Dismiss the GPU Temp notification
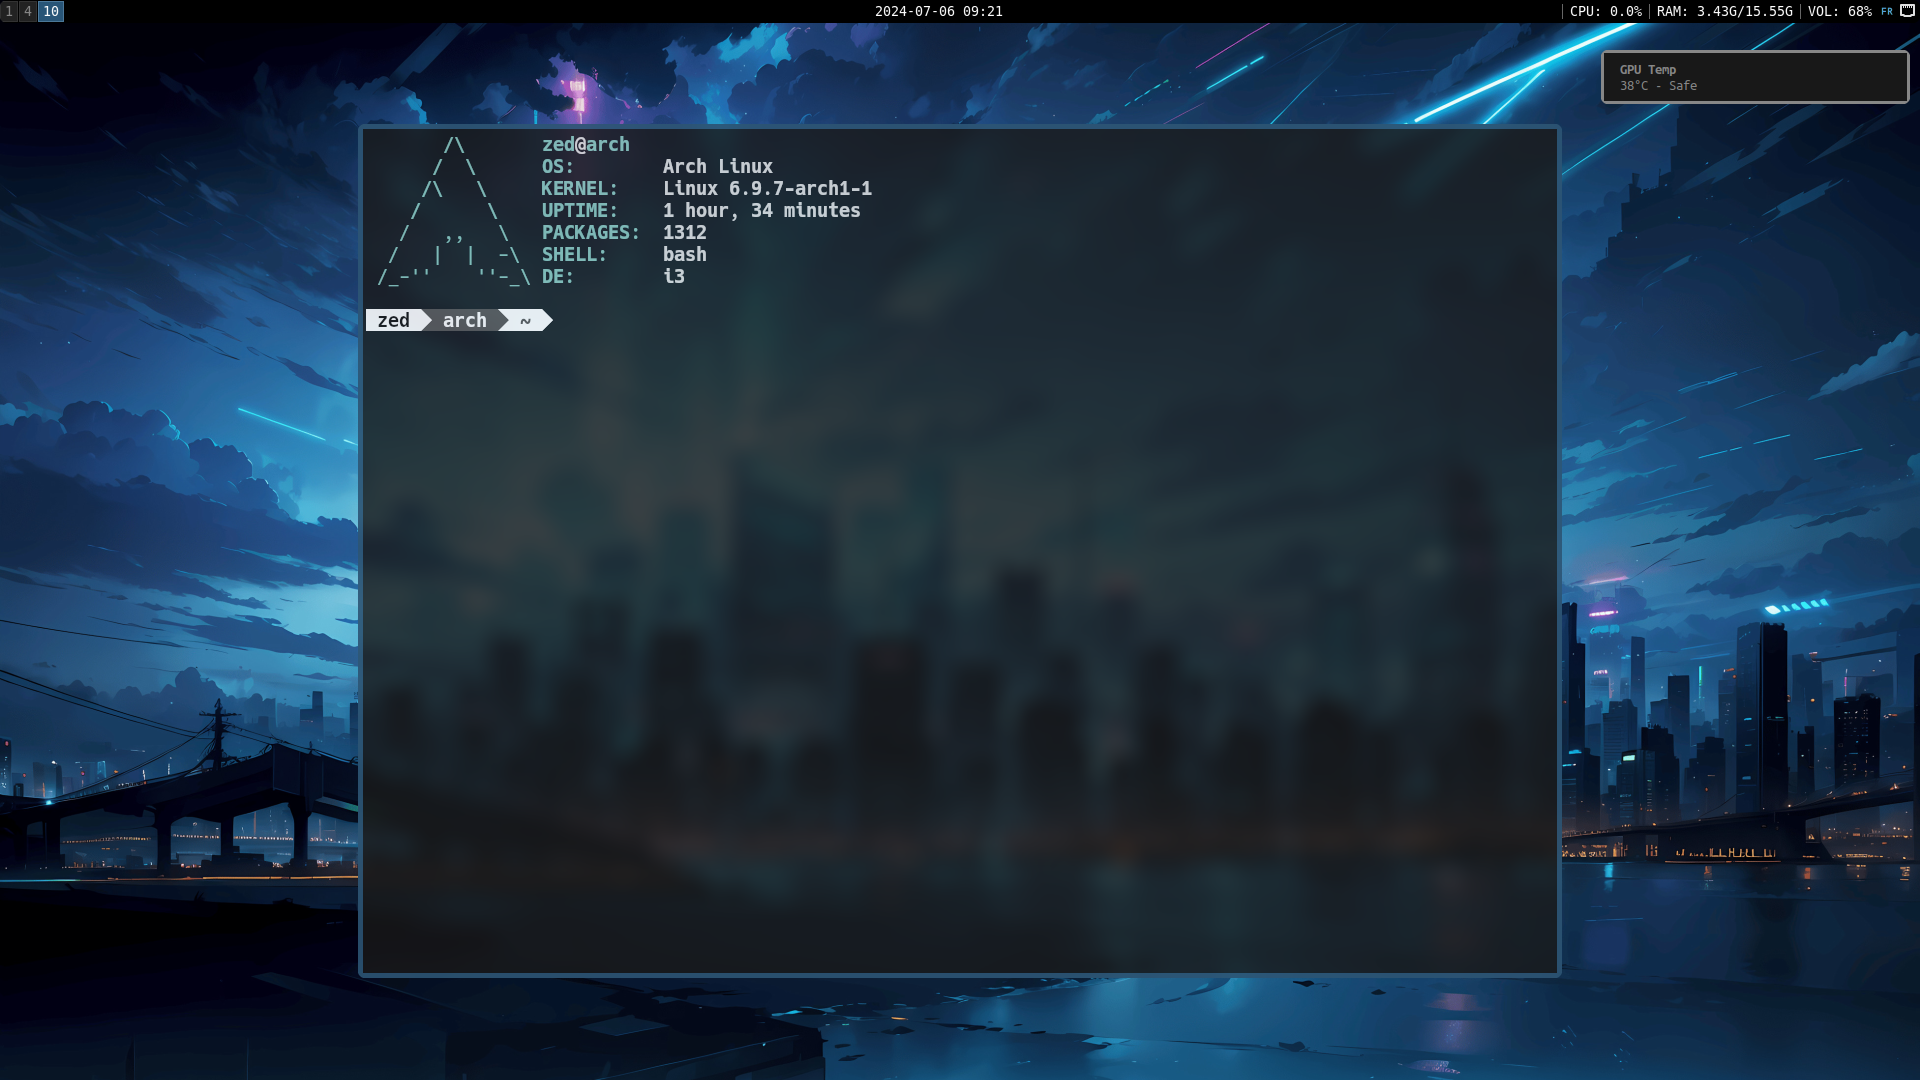 pos(1755,77)
